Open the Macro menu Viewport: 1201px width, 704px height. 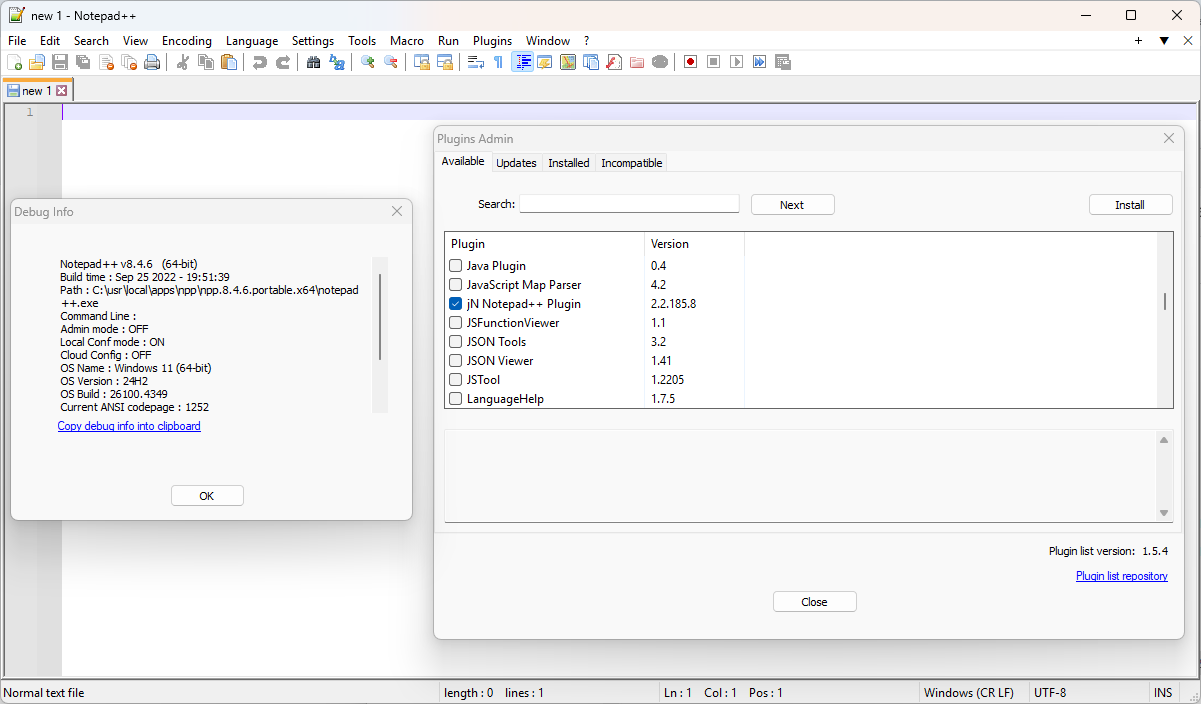click(x=407, y=41)
